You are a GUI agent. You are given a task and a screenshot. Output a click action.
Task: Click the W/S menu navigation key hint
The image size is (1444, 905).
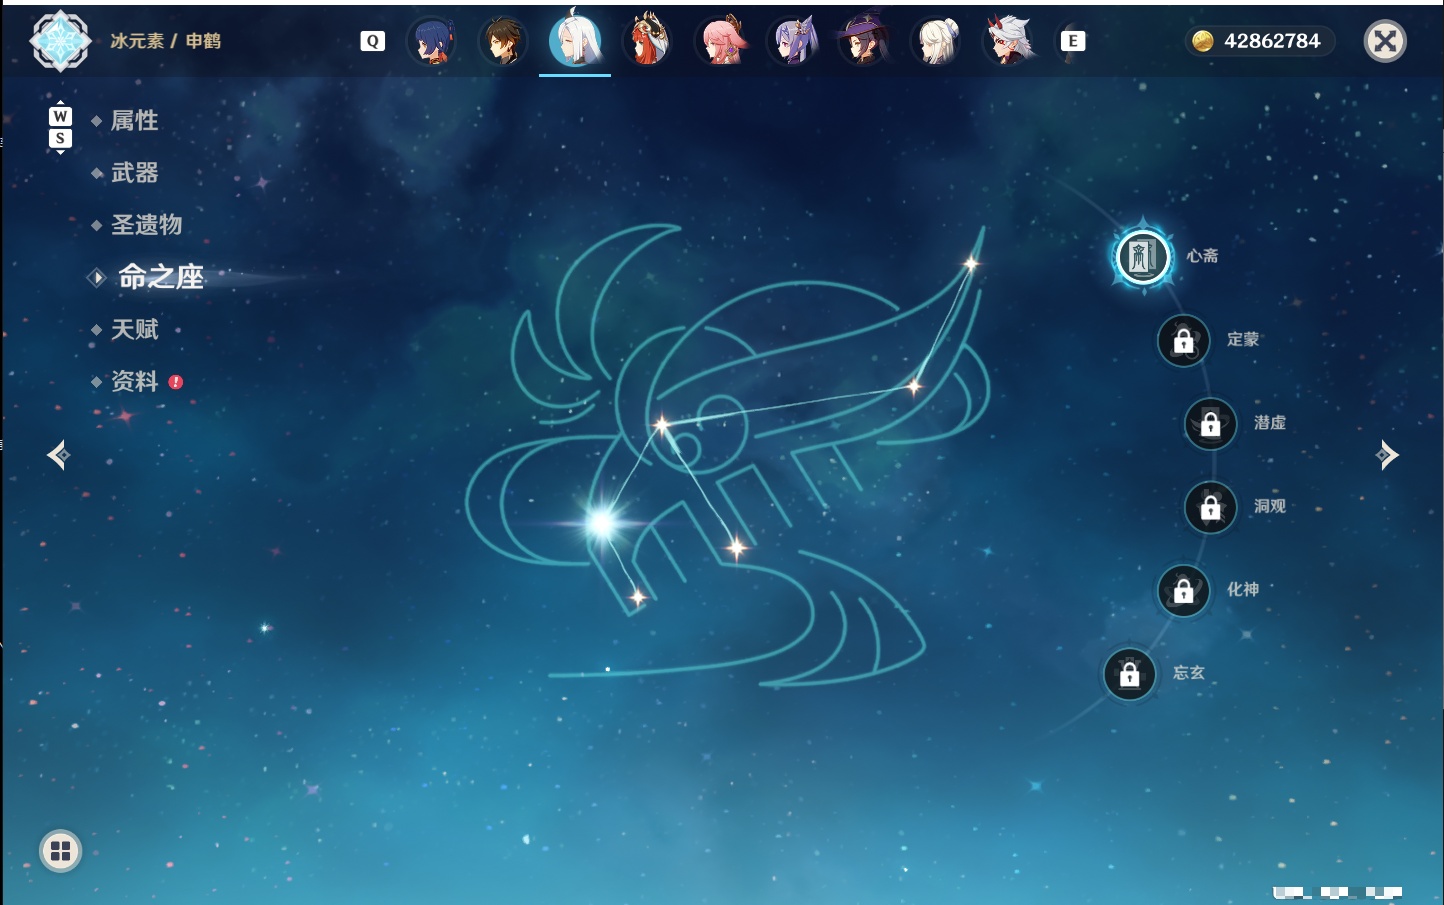tap(60, 127)
